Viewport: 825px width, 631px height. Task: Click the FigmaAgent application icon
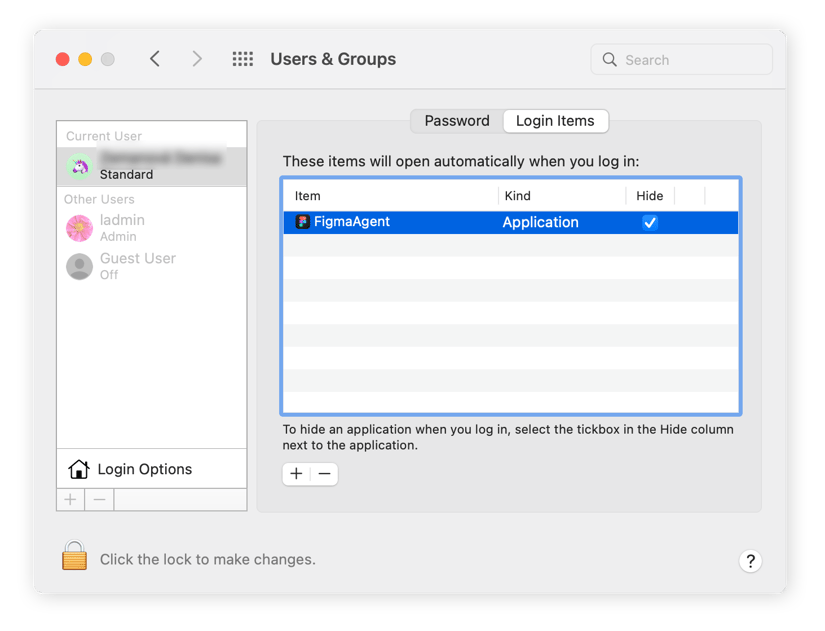click(301, 222)
